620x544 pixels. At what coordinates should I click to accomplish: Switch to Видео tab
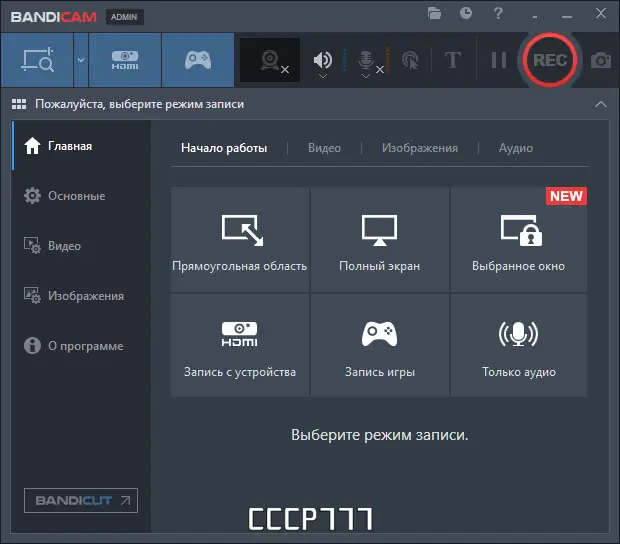point(324,148)
